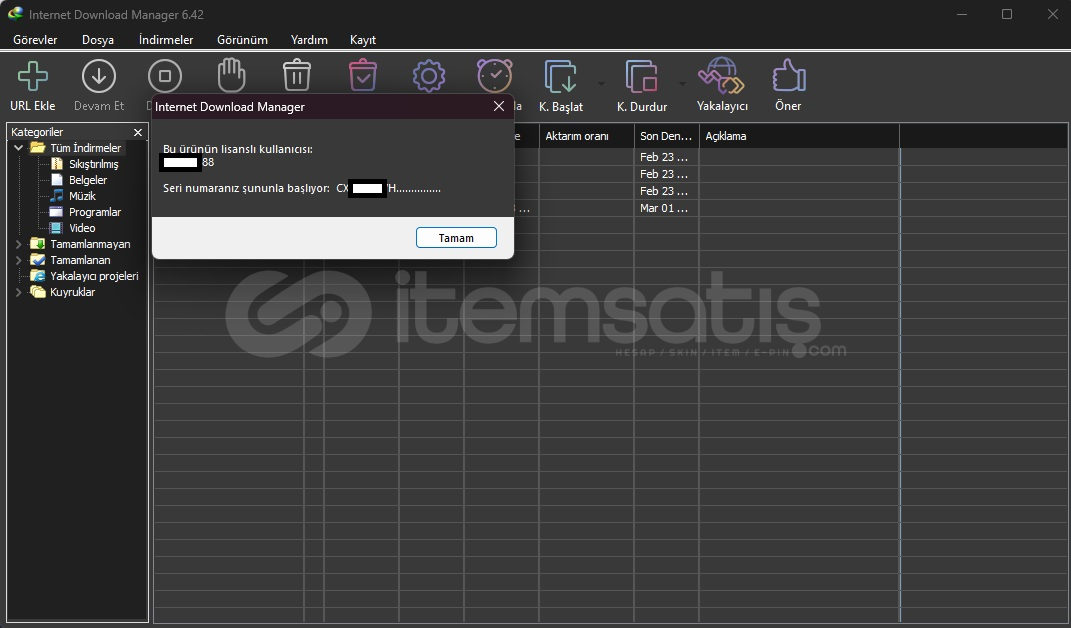Click the Devam Et download icon

pyautogui.click(x=99, y=76)
